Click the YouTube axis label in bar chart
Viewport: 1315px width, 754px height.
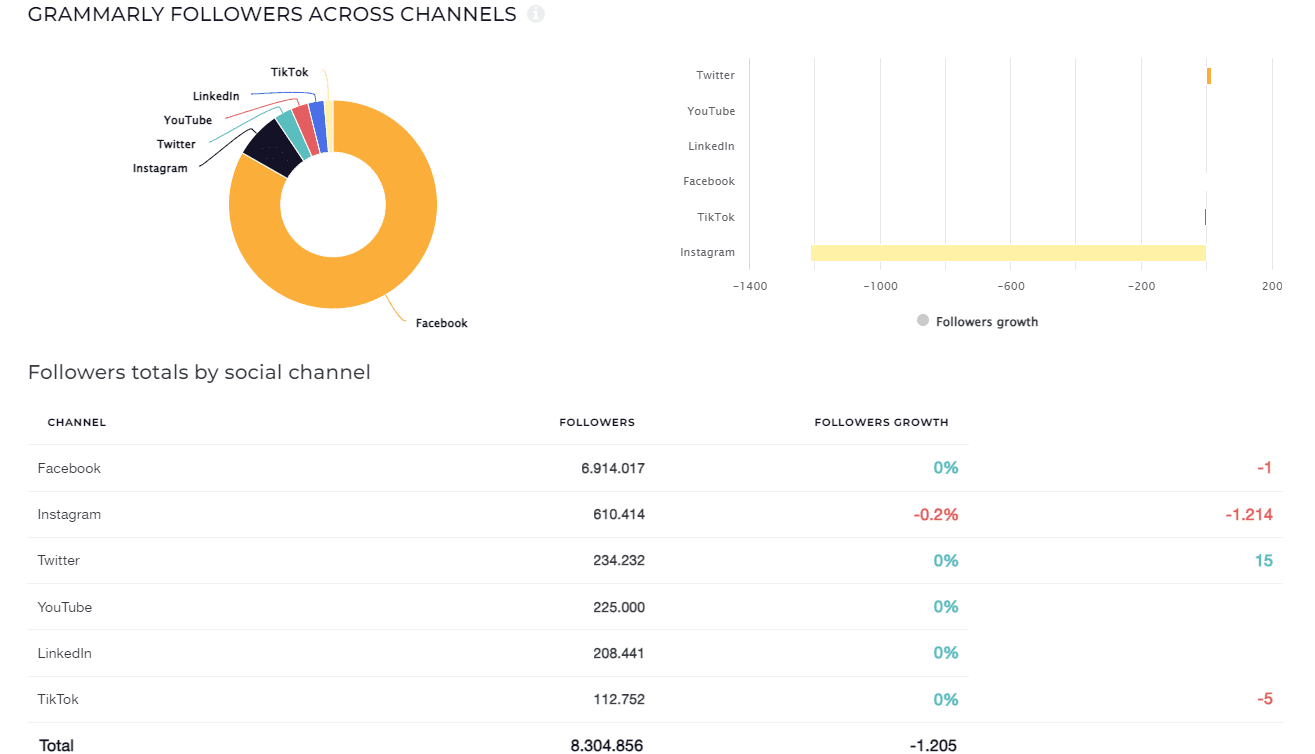[710, 111]
